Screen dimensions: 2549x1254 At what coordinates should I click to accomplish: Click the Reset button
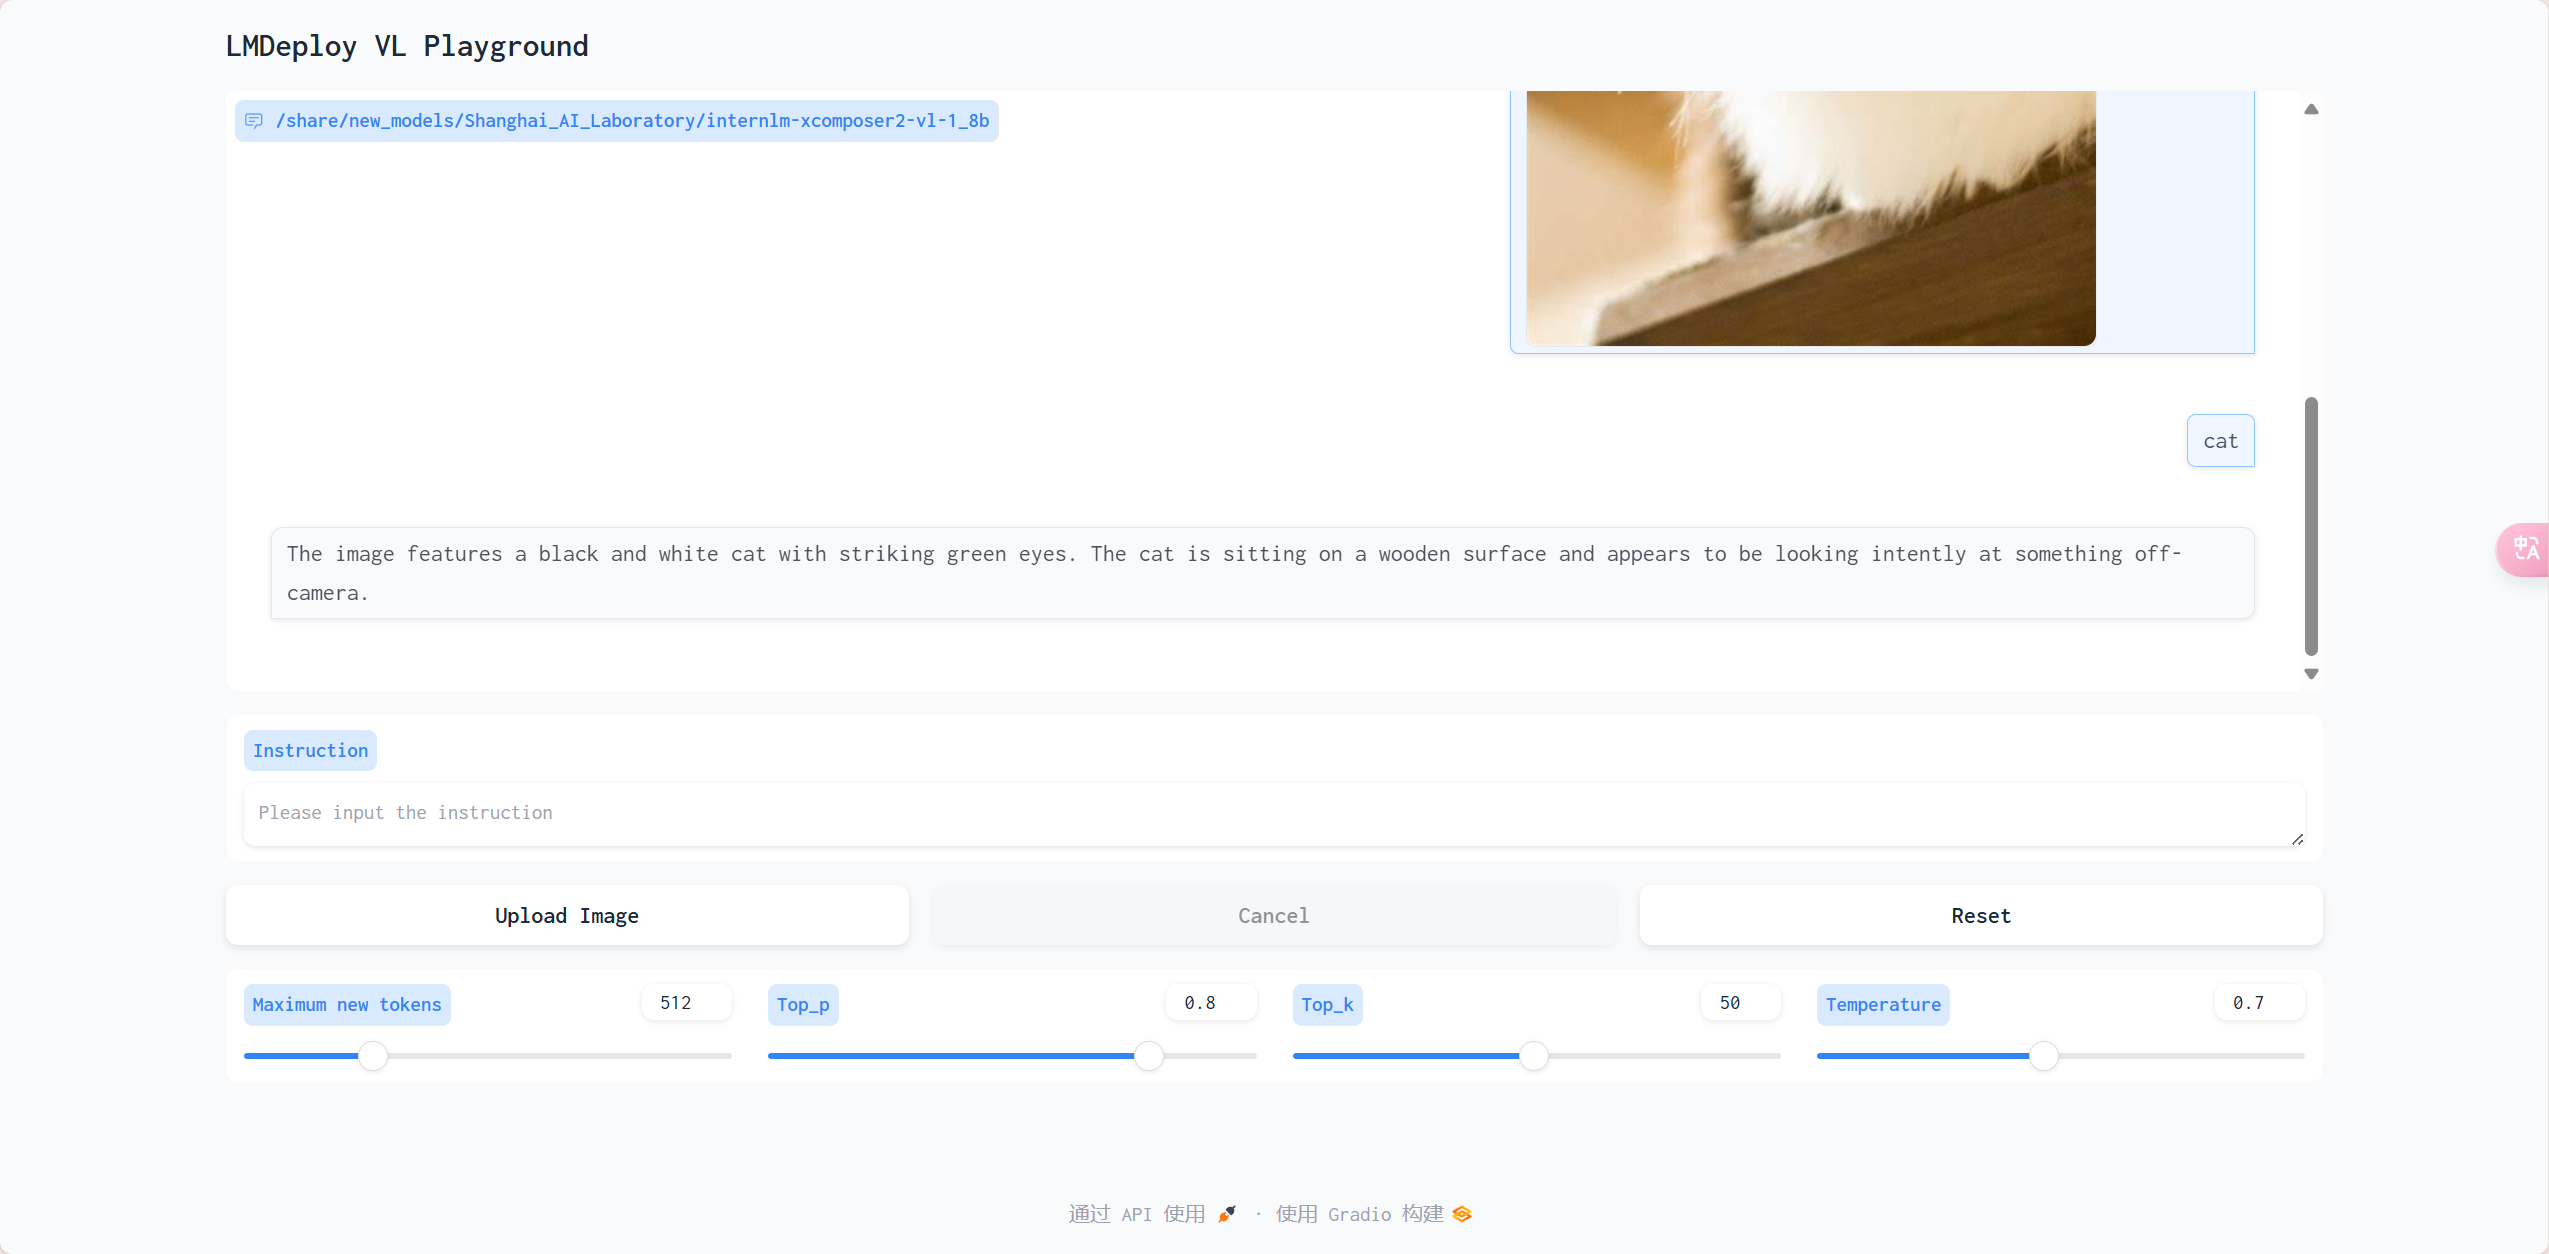click(1980, 915)
